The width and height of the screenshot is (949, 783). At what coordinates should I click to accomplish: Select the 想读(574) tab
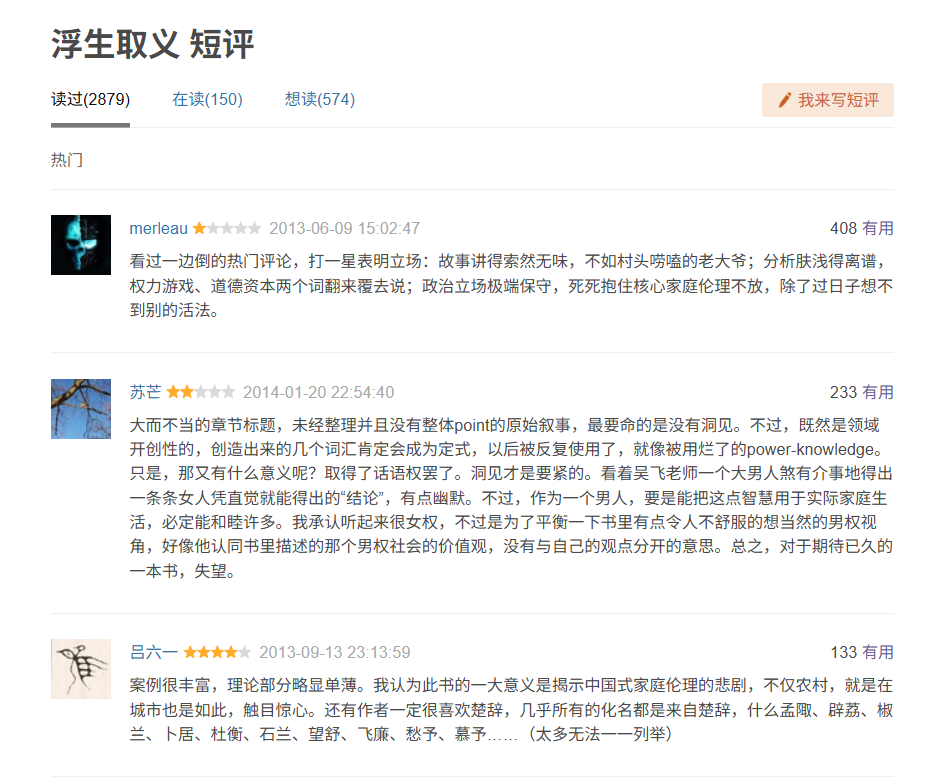pyautogui.click(x=319, y=99)
